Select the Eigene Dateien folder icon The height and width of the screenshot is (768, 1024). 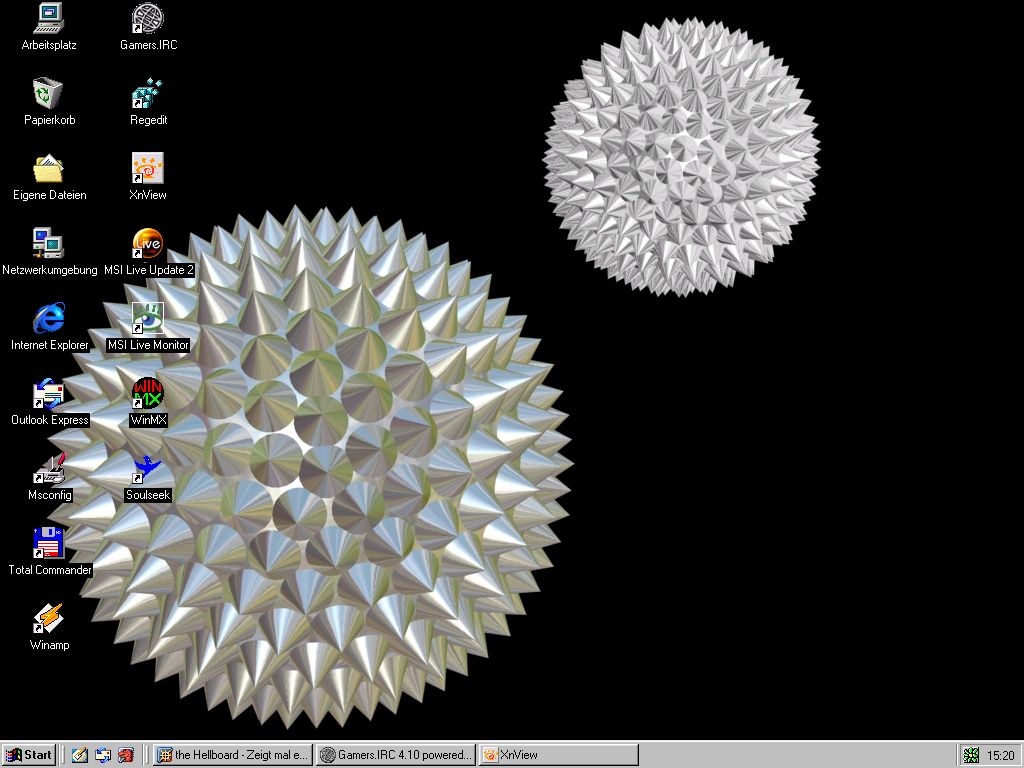(x=49, y=169)
